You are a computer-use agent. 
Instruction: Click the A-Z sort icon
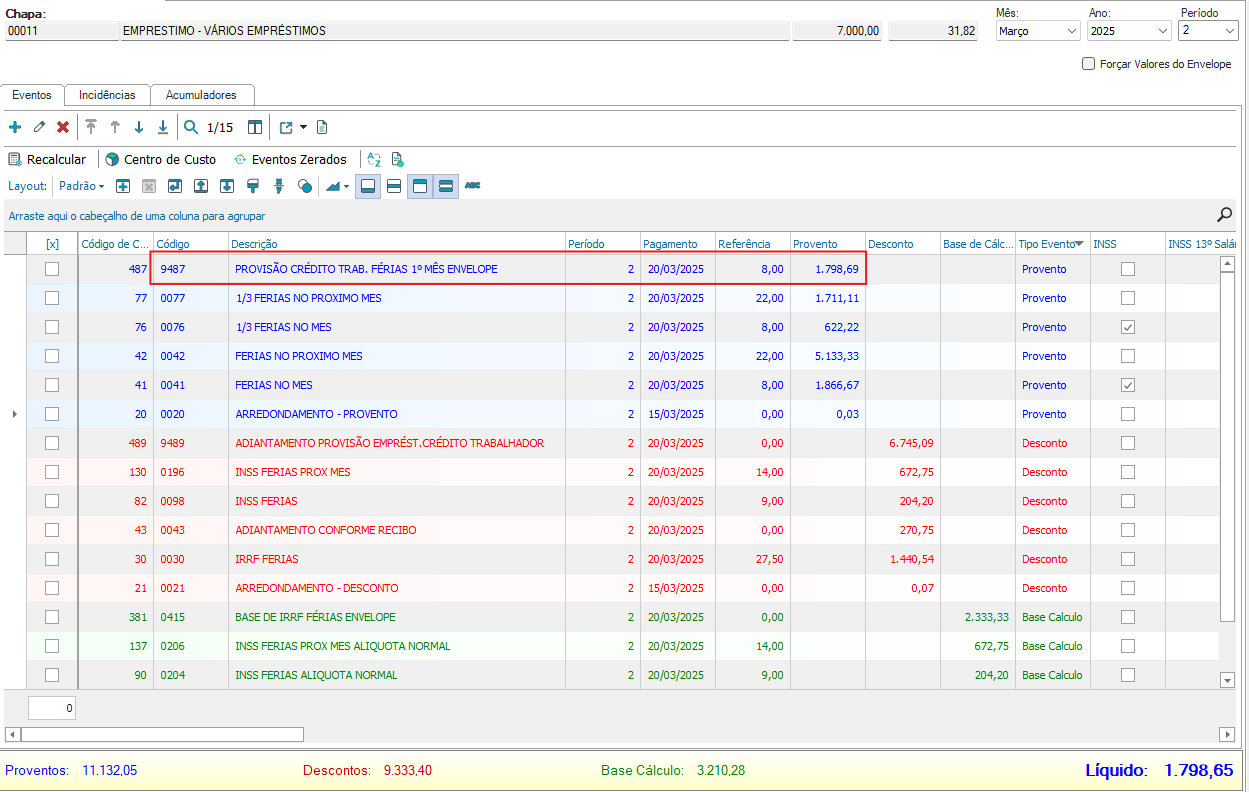point(374,159)
